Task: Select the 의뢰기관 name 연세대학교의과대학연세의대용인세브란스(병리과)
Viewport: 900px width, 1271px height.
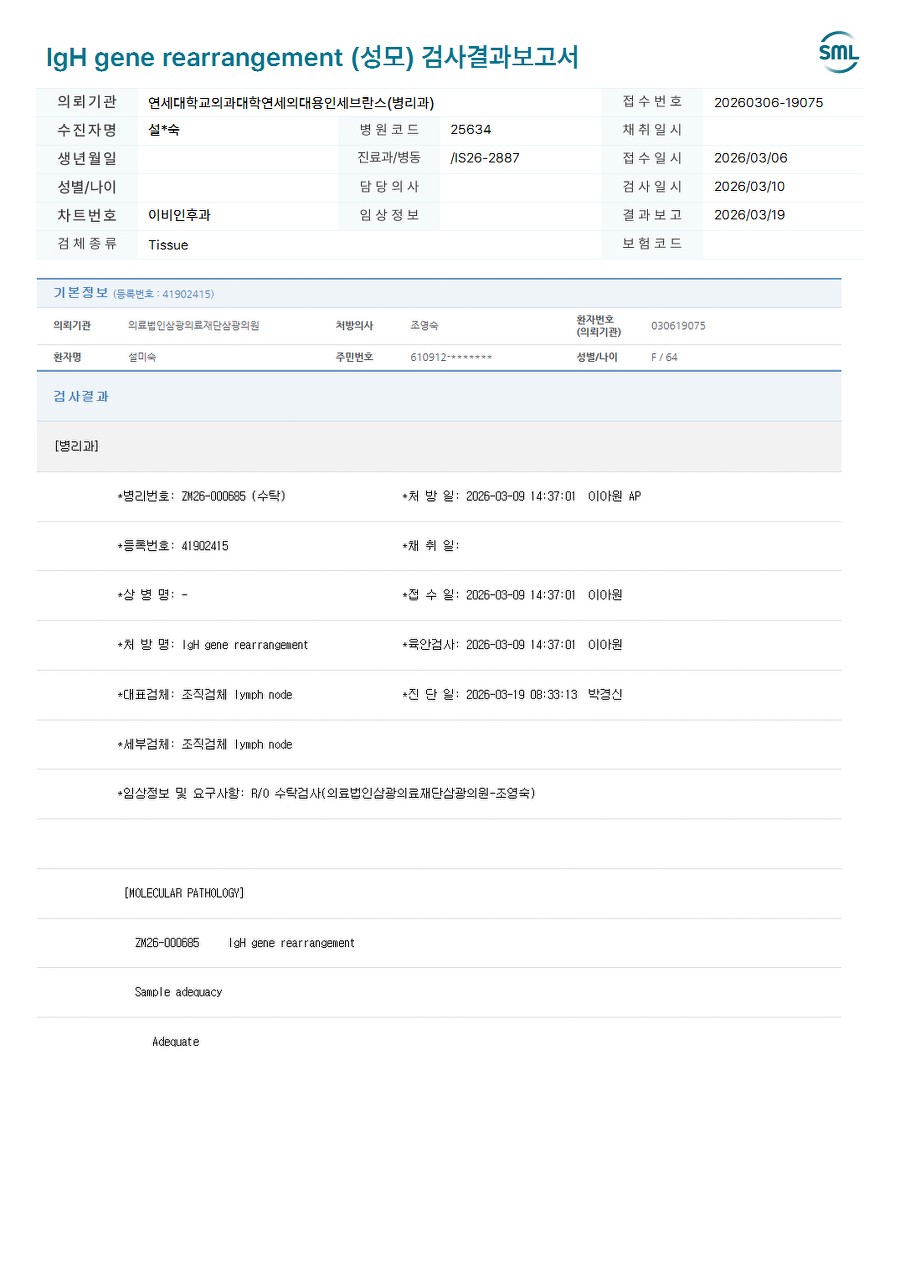Action: [x=291, y=102]
